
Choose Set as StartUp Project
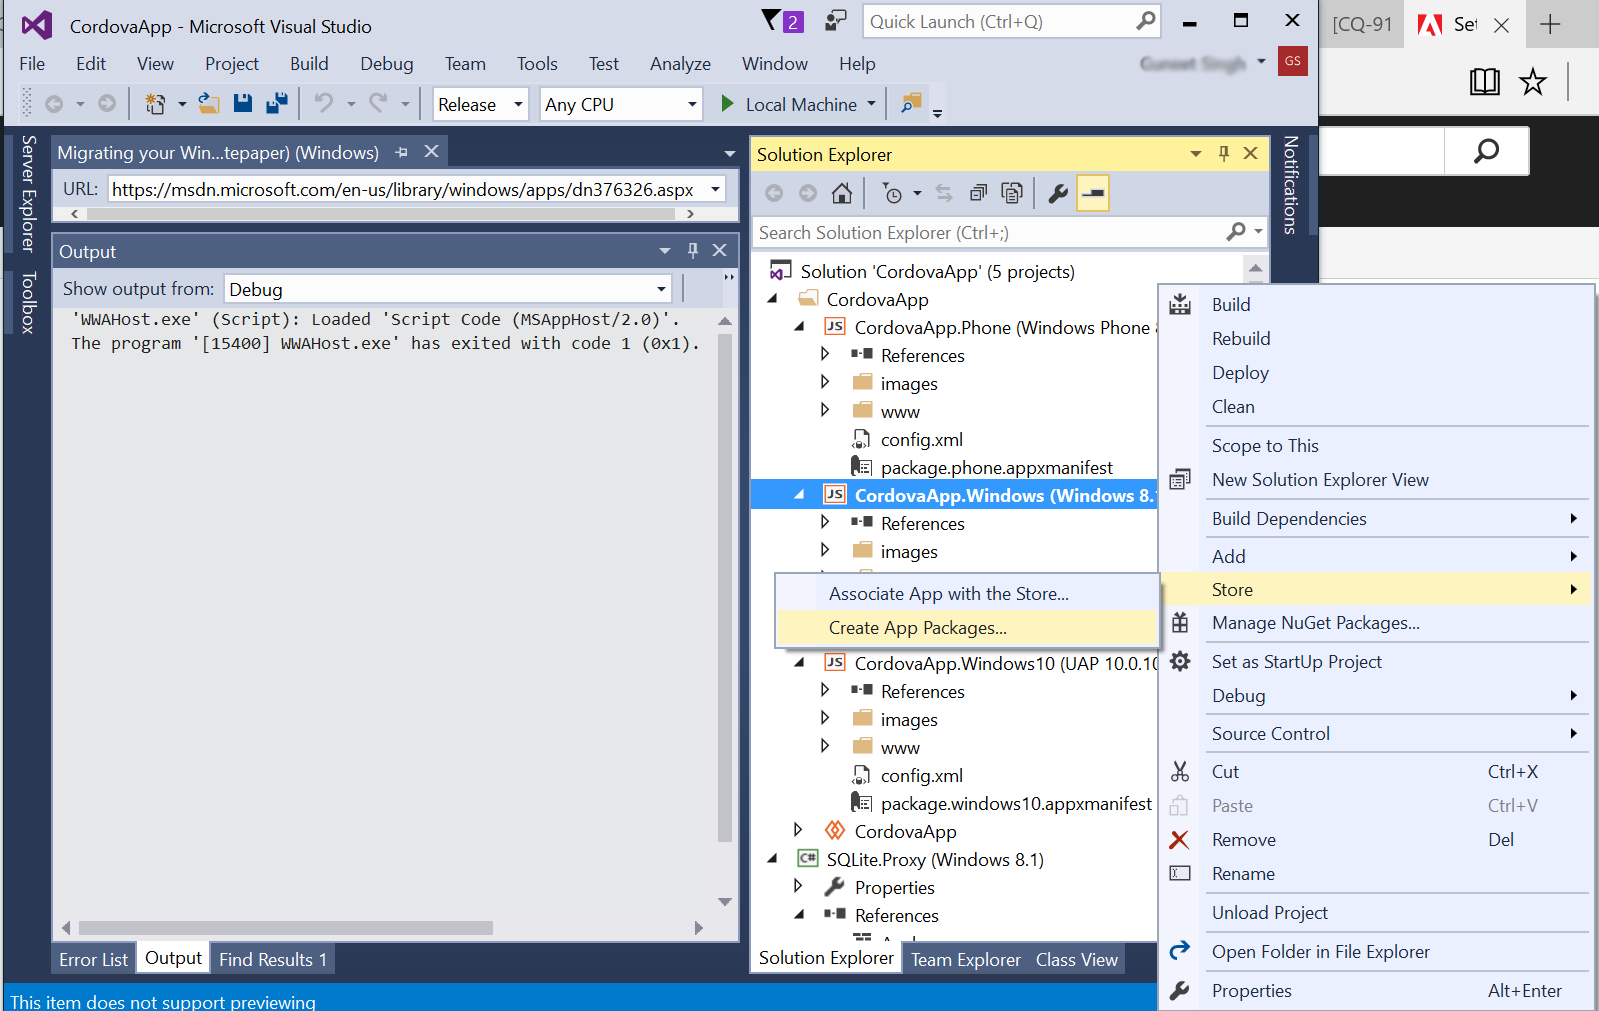[1296, 661]
